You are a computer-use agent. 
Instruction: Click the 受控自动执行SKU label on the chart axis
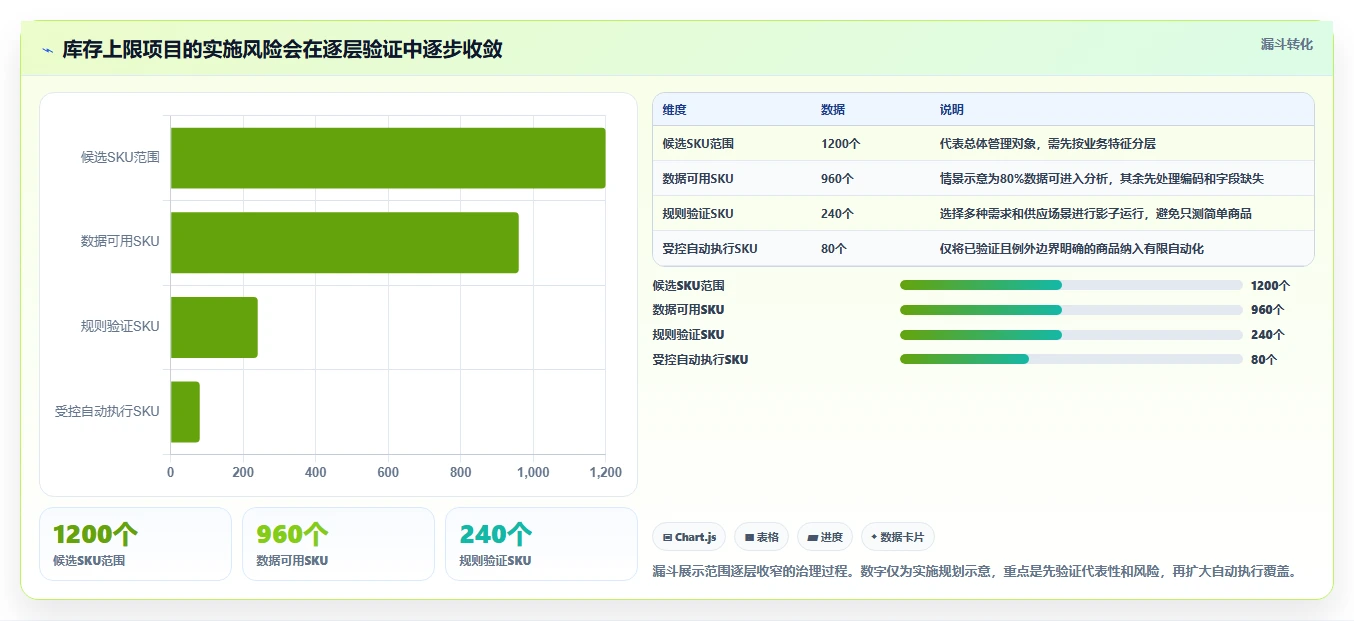point(107,411)
